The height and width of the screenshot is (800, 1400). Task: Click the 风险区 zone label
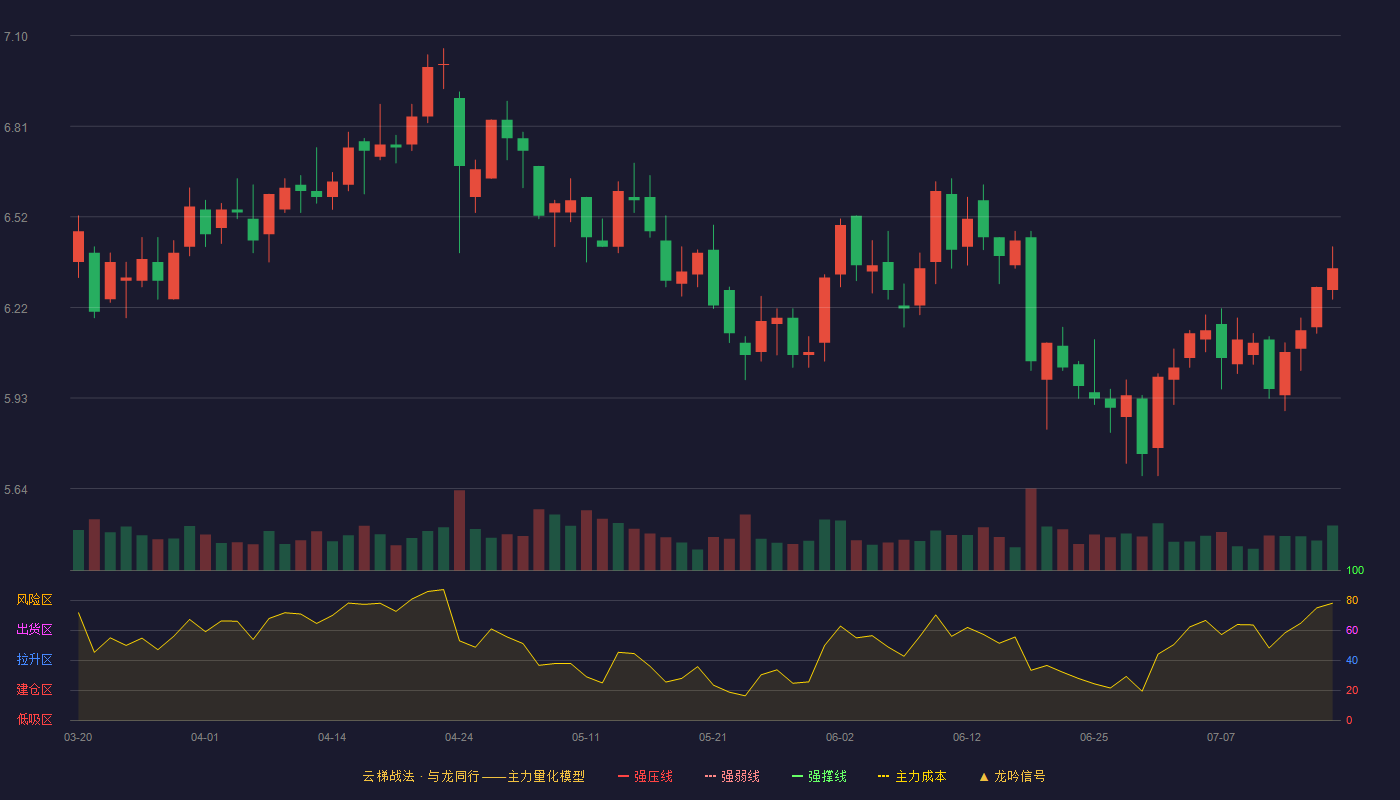pos(34,600)
